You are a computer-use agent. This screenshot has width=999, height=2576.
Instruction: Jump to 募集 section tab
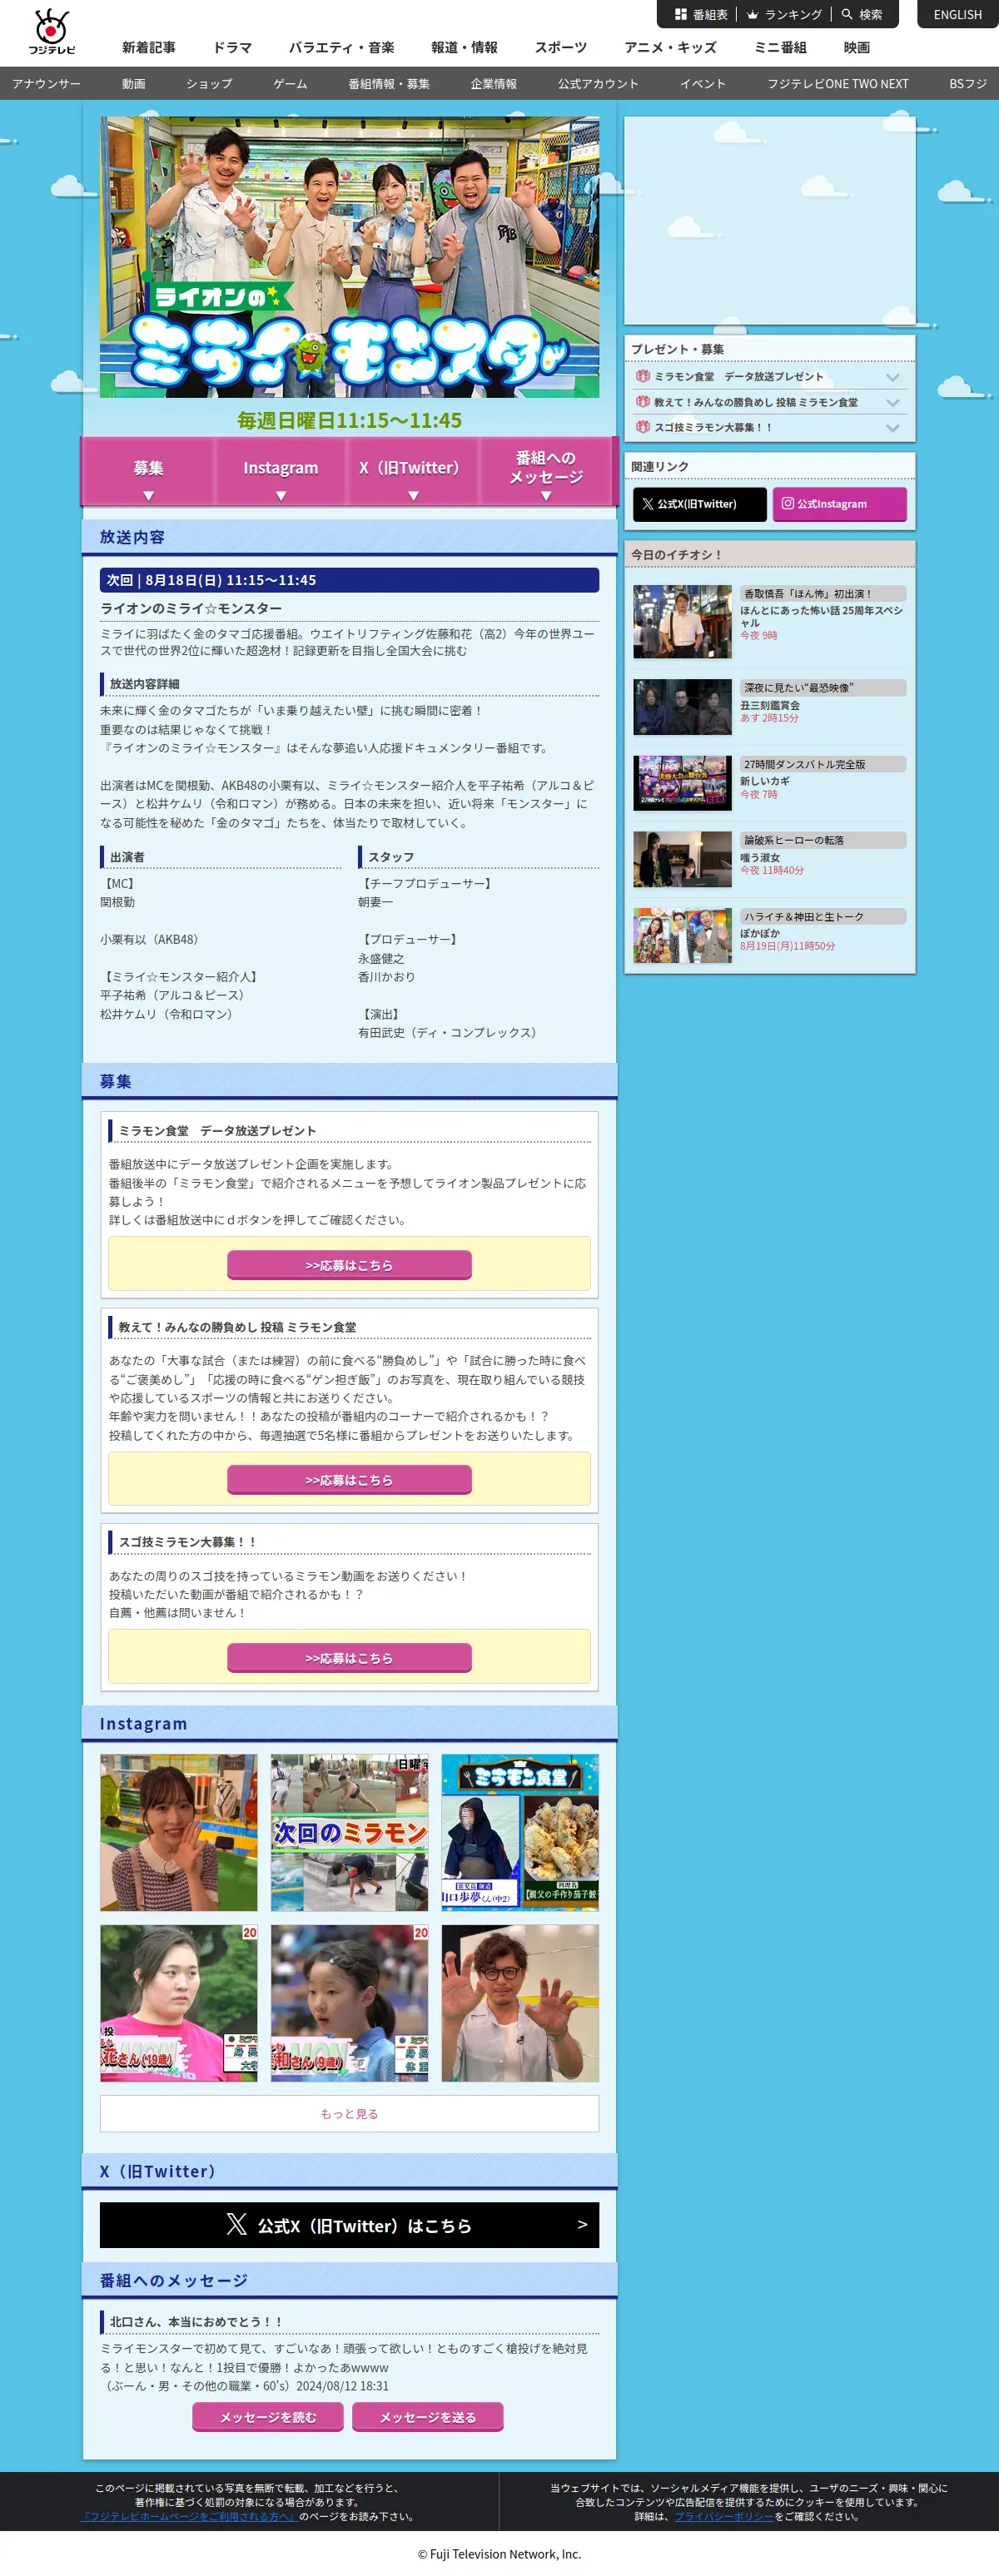148,471
